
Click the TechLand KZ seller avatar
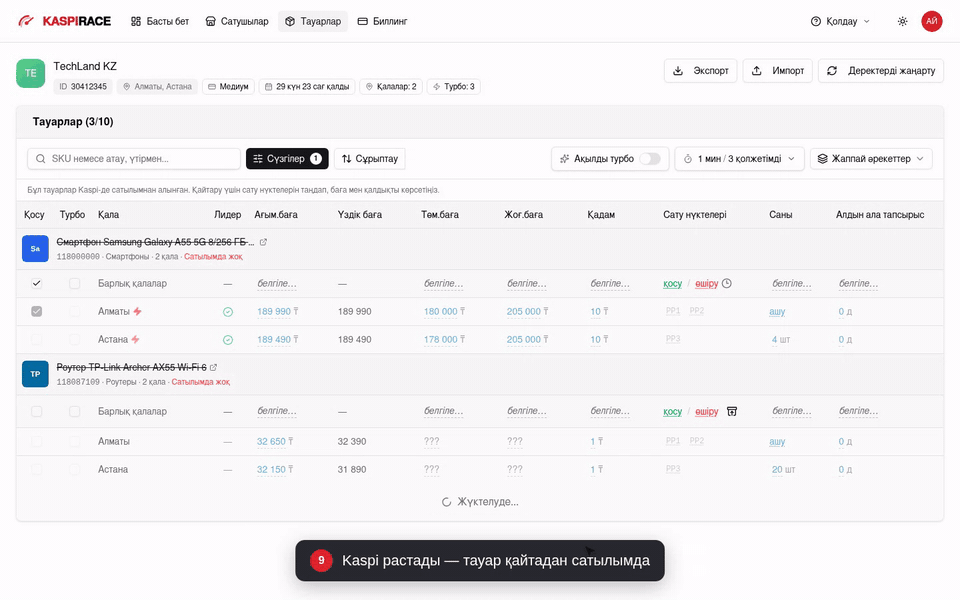pos(31,73)
